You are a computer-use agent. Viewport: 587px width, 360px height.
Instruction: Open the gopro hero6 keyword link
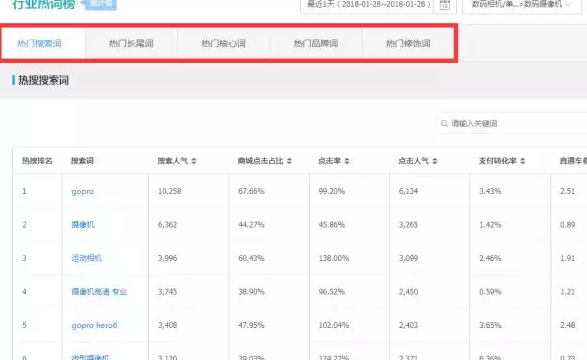click(94, 325)
